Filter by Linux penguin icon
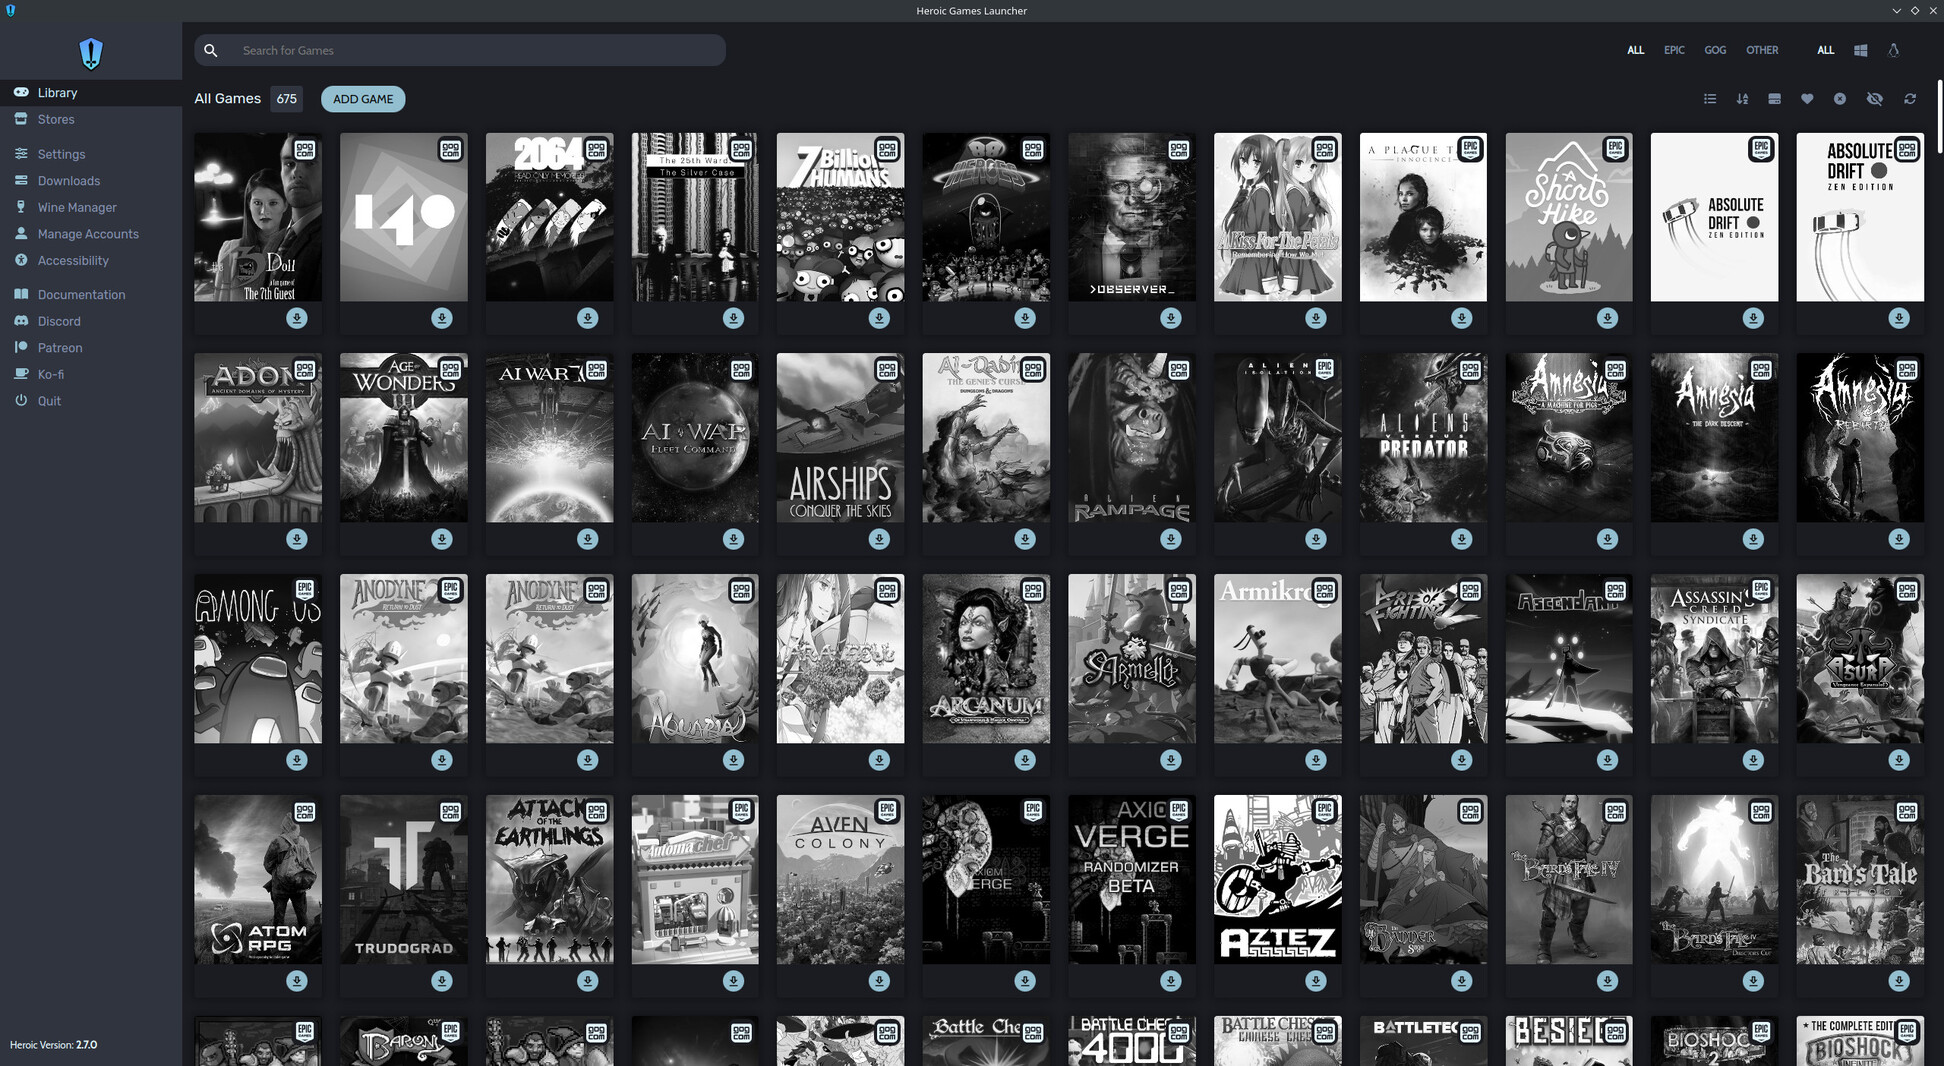 1893,50
